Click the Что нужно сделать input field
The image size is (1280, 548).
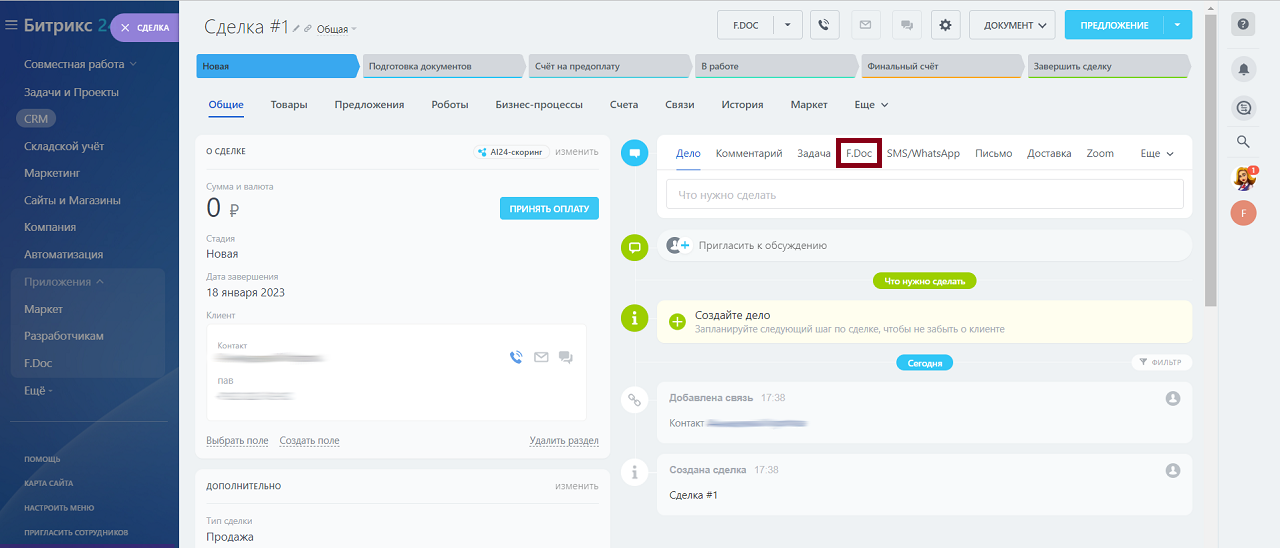click(924, 195)
